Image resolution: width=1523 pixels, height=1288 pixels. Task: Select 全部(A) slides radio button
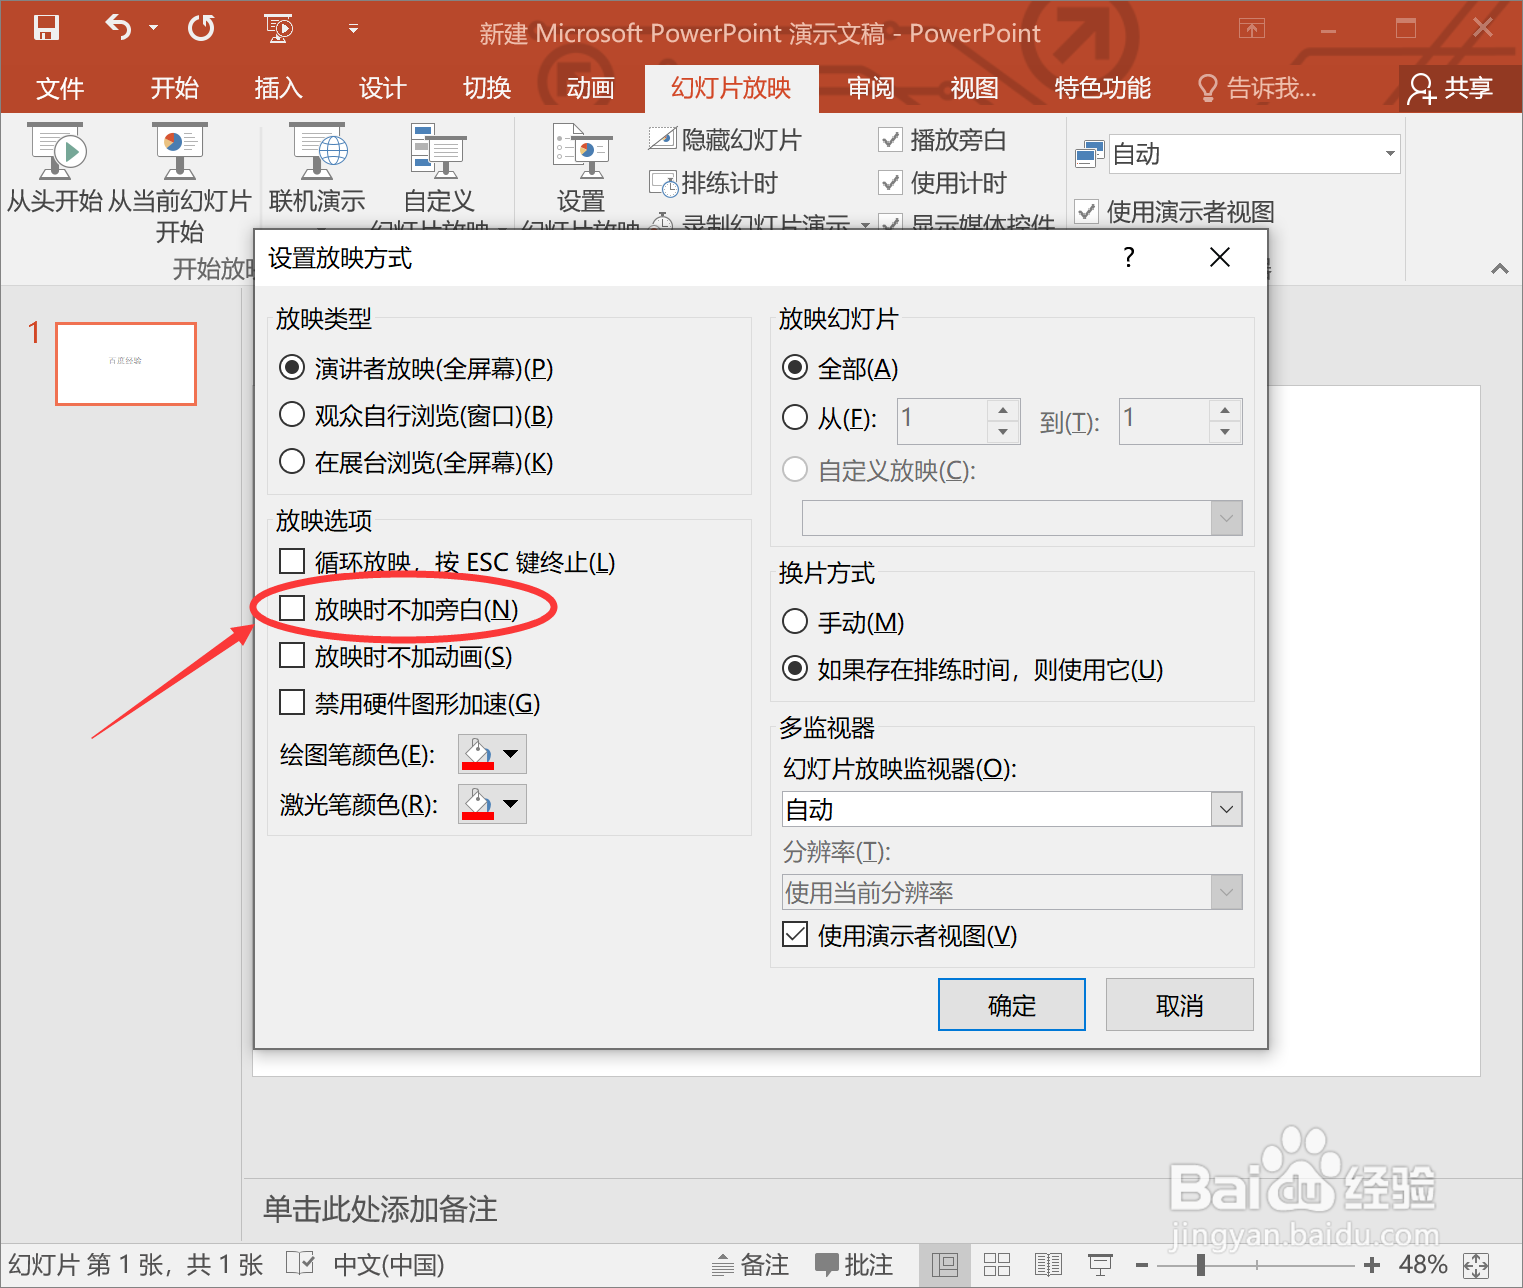click(794, 368)
